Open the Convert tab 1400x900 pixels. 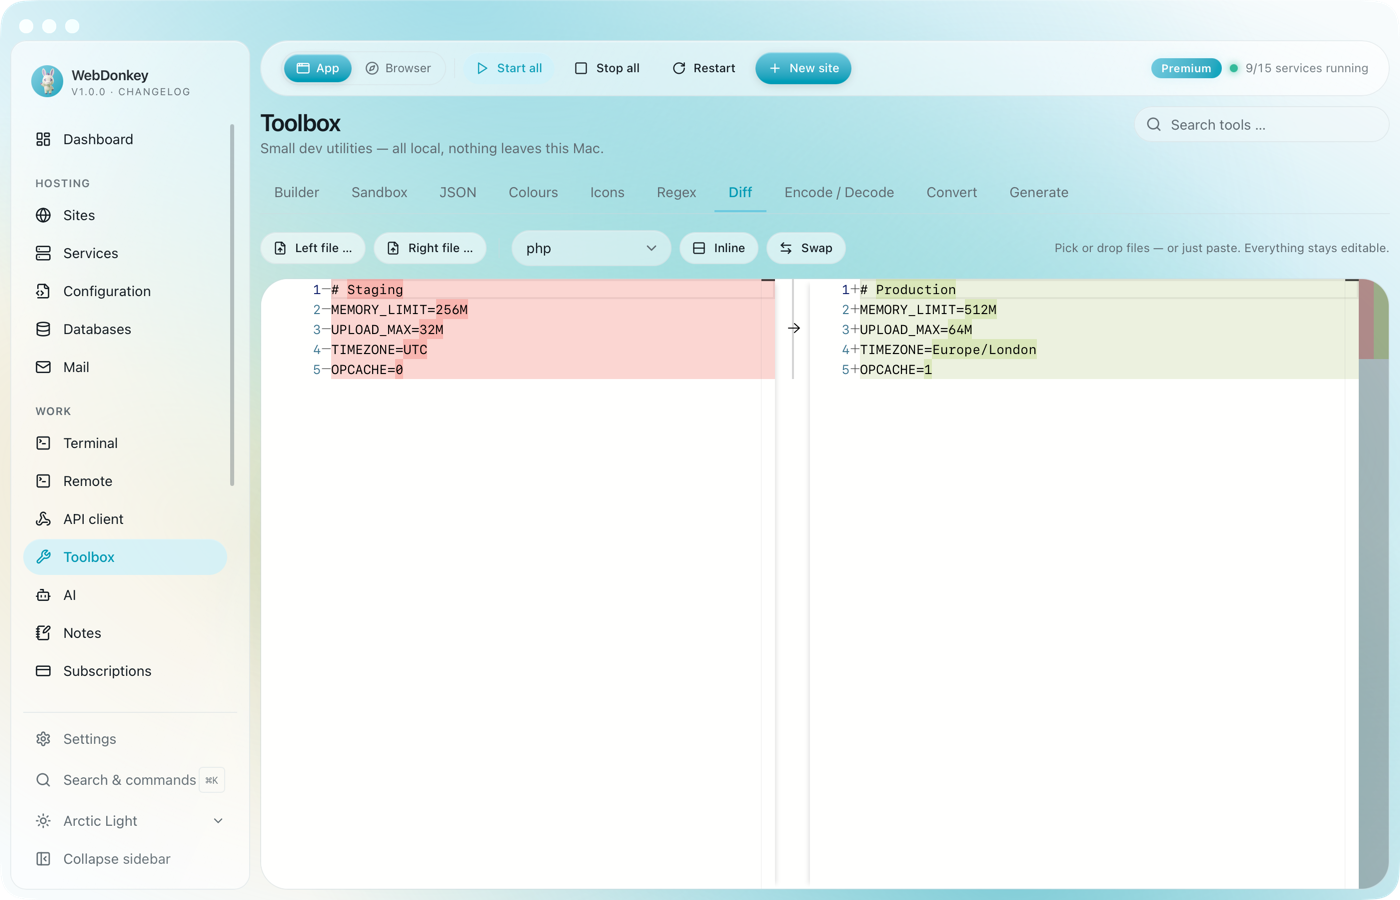951,192
